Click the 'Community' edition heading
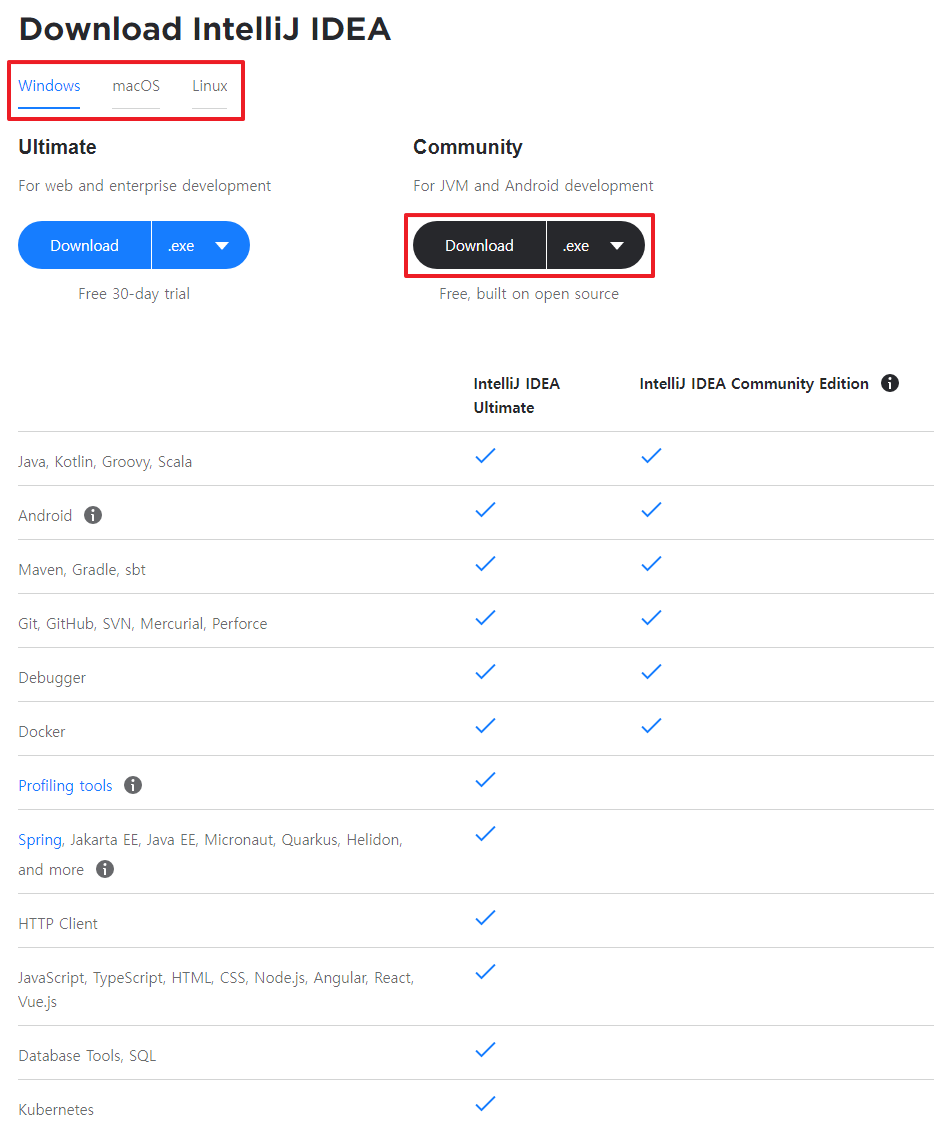941x1140 pixels. click(x=468, y=147)
